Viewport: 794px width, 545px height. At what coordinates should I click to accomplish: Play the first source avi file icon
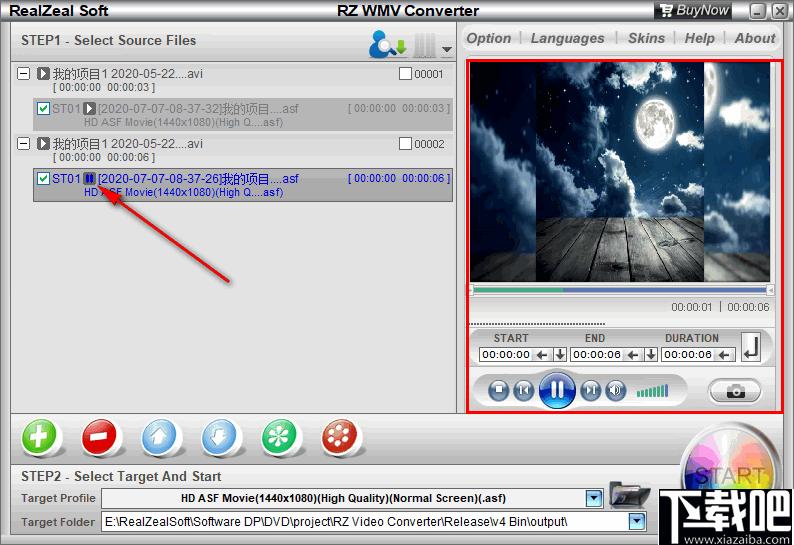point(43,73)
